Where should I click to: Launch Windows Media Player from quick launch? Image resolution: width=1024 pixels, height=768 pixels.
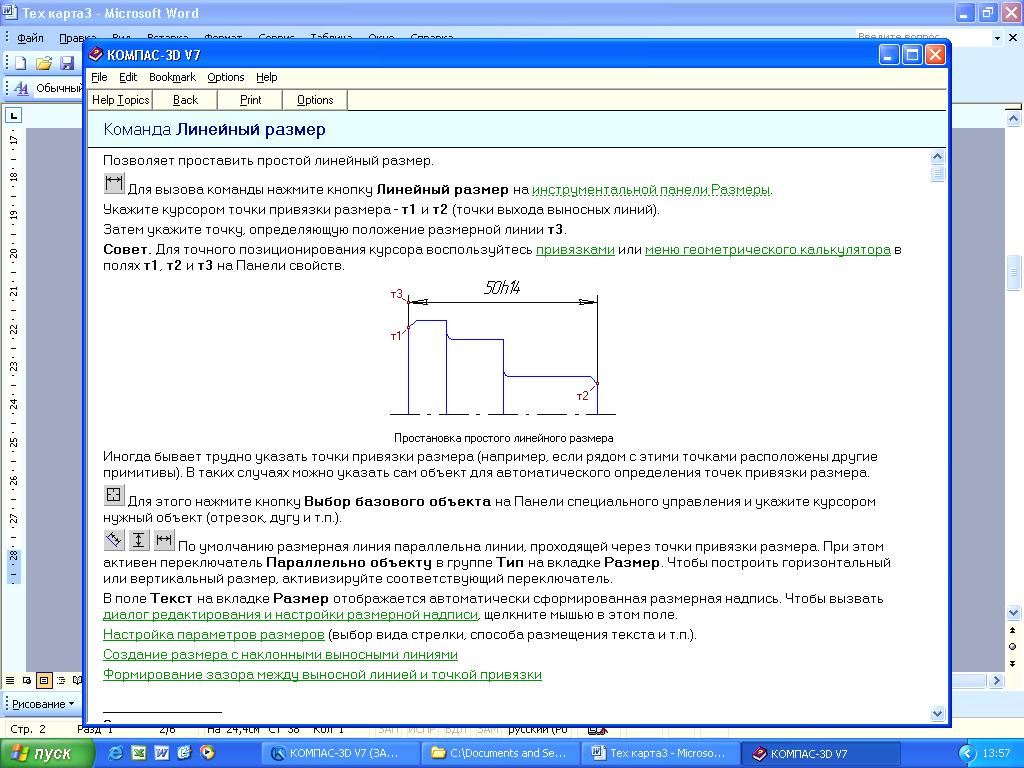click(207, 753)
